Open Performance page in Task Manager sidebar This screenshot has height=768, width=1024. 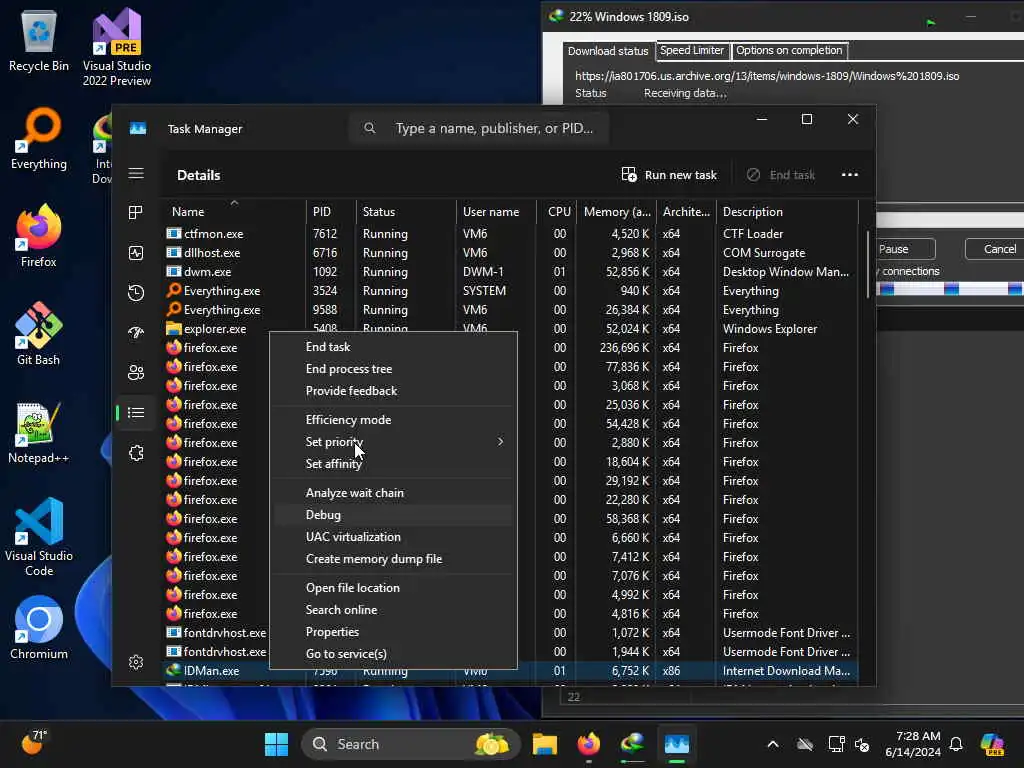click(136, 253)
